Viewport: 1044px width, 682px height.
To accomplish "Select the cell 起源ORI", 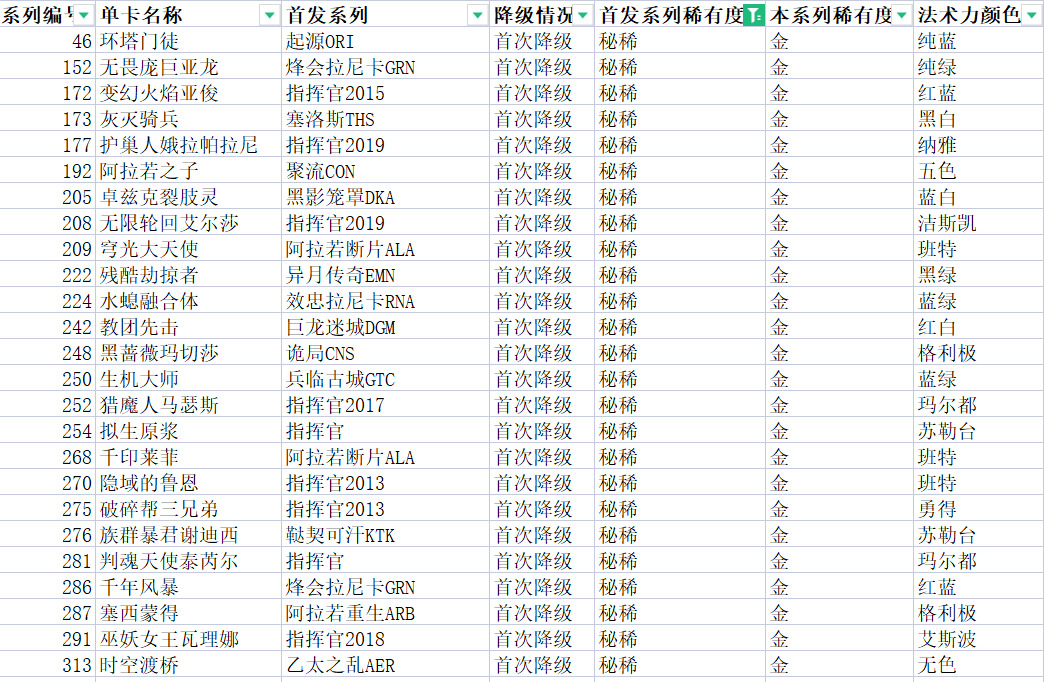I will point(386,41).
